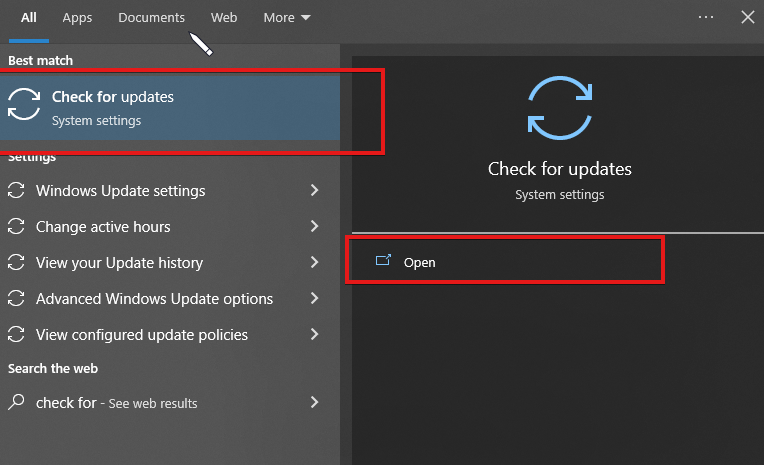Expand the View your Update history chevron
The width and height of the screenshot is (764, 465).
[x=315, y=262]
